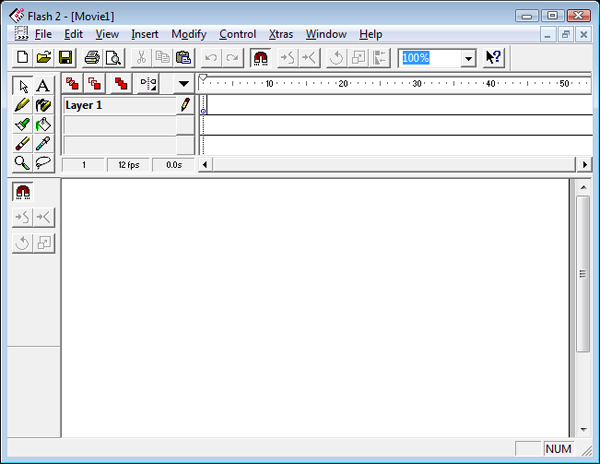Open context-sensitive Help pointer icon

[x=494, y=58]
